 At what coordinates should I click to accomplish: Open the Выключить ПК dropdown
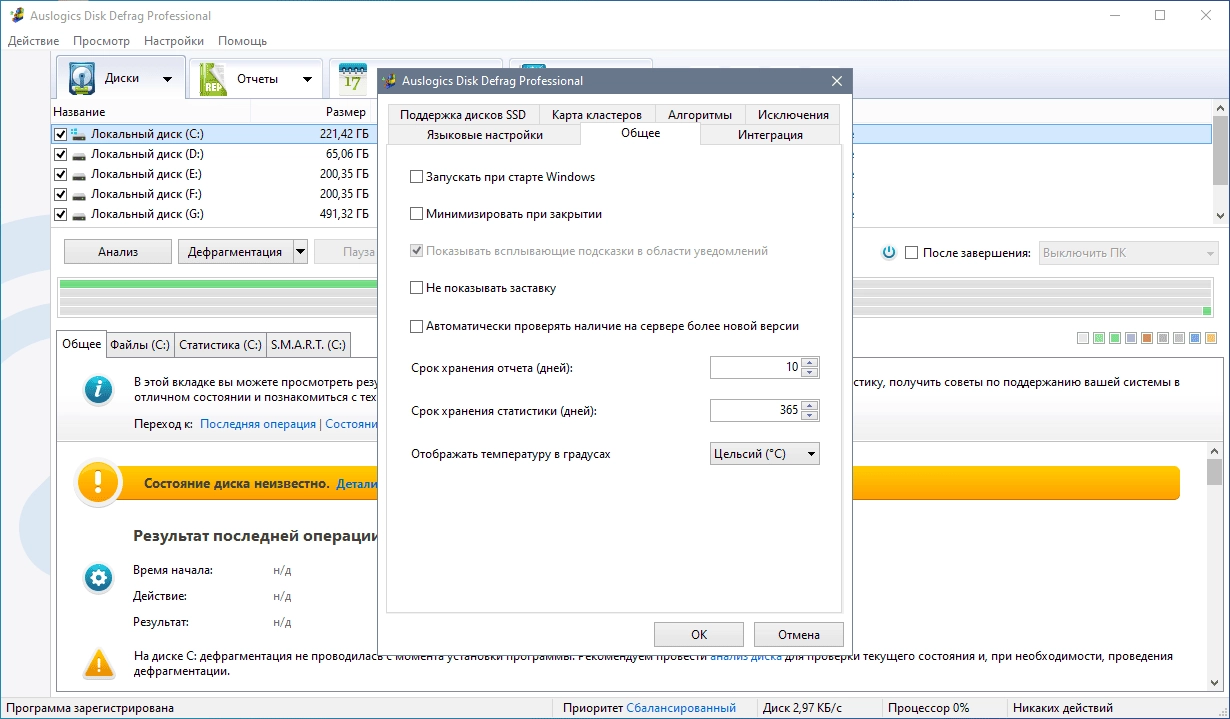[1128, 253]
